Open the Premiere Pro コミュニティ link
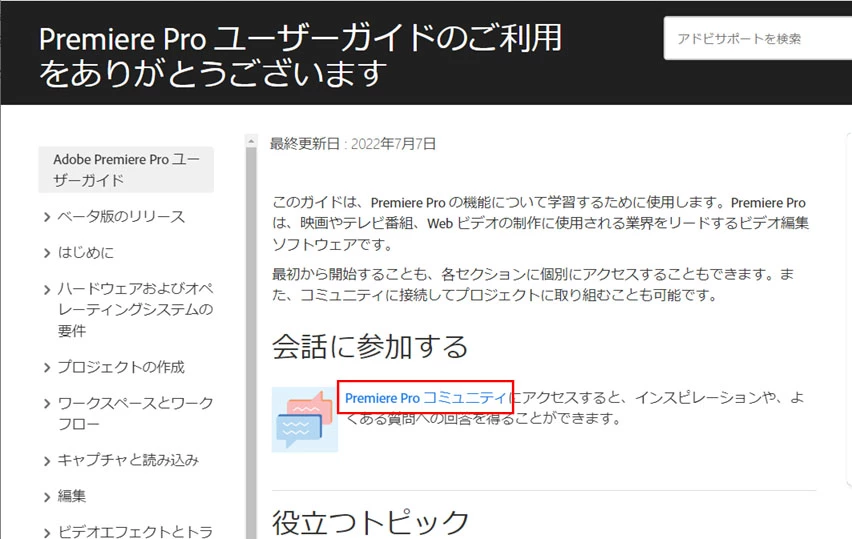This screenshot has height=539, width=852. click(426, 398)
